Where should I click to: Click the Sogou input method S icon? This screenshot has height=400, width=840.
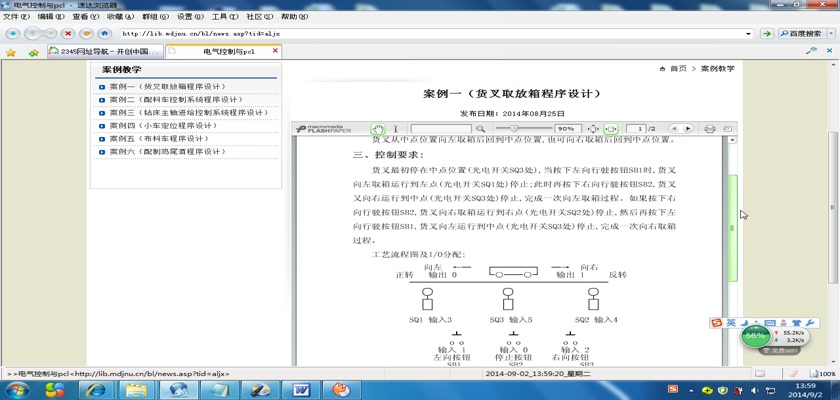(x=717, y=323)
